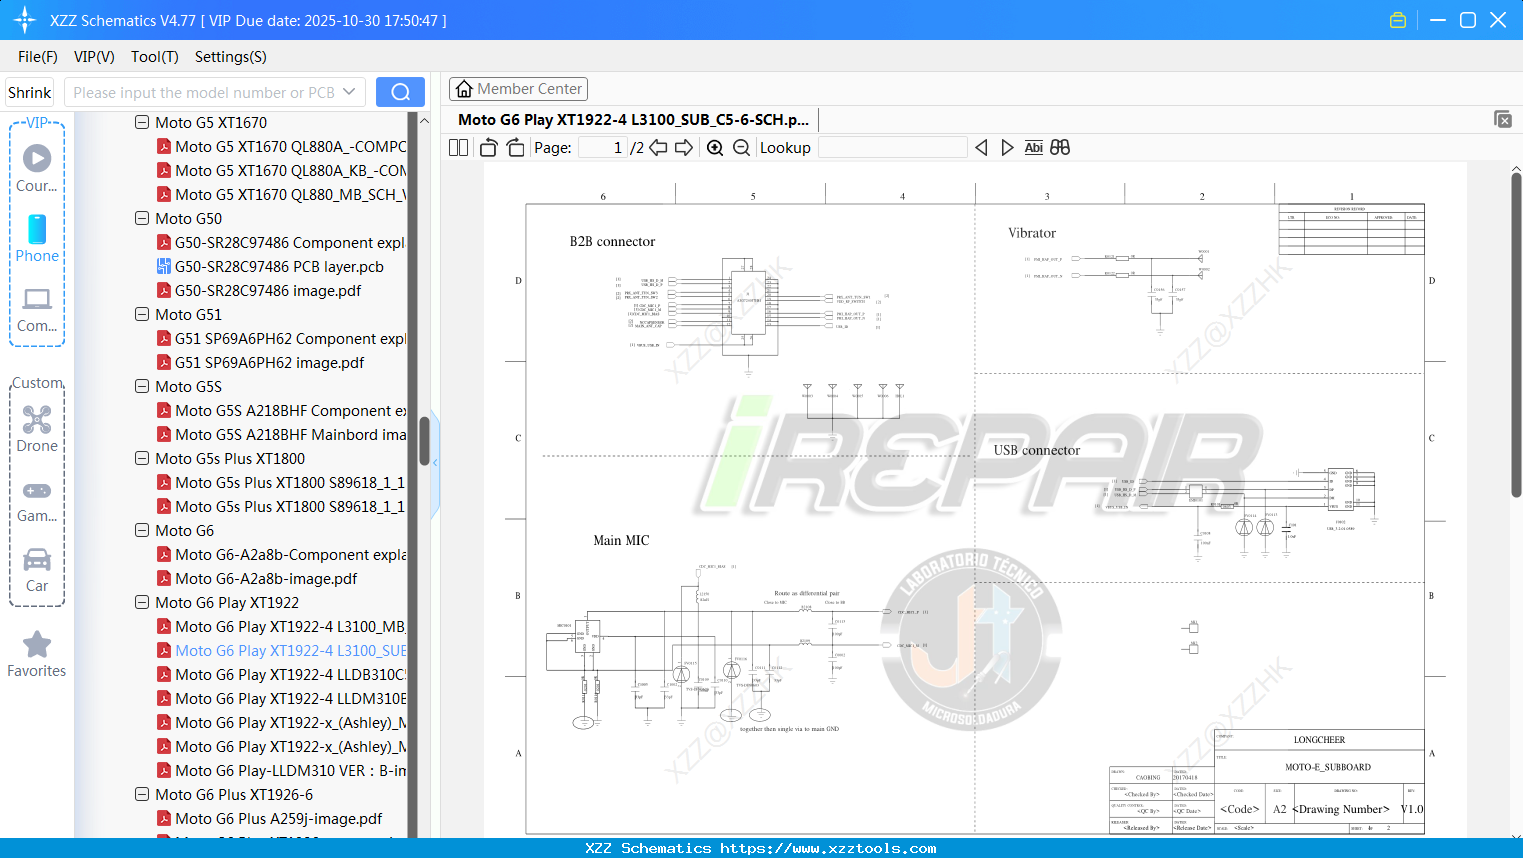Click the yellow briefcase icon in the title bar
This screenshot has width=1523, height=858.
1398,20
